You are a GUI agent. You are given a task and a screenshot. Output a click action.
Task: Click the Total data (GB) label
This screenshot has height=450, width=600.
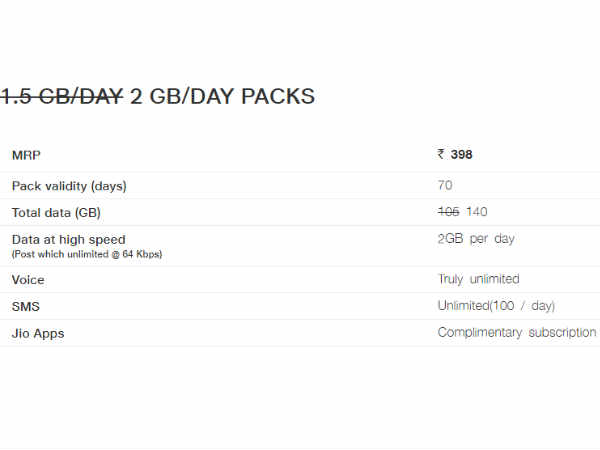point(56,213)
